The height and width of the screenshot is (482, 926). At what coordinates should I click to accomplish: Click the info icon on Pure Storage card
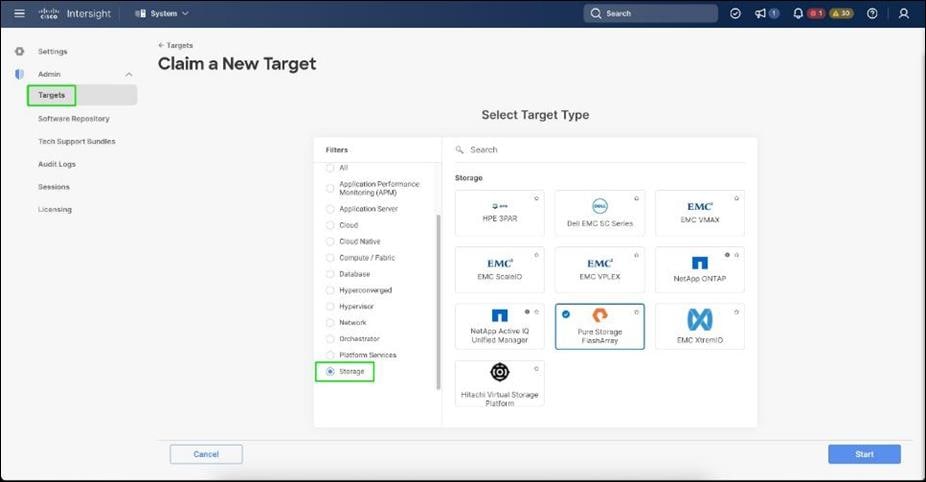pyautogui.click(x=637, y=312)
